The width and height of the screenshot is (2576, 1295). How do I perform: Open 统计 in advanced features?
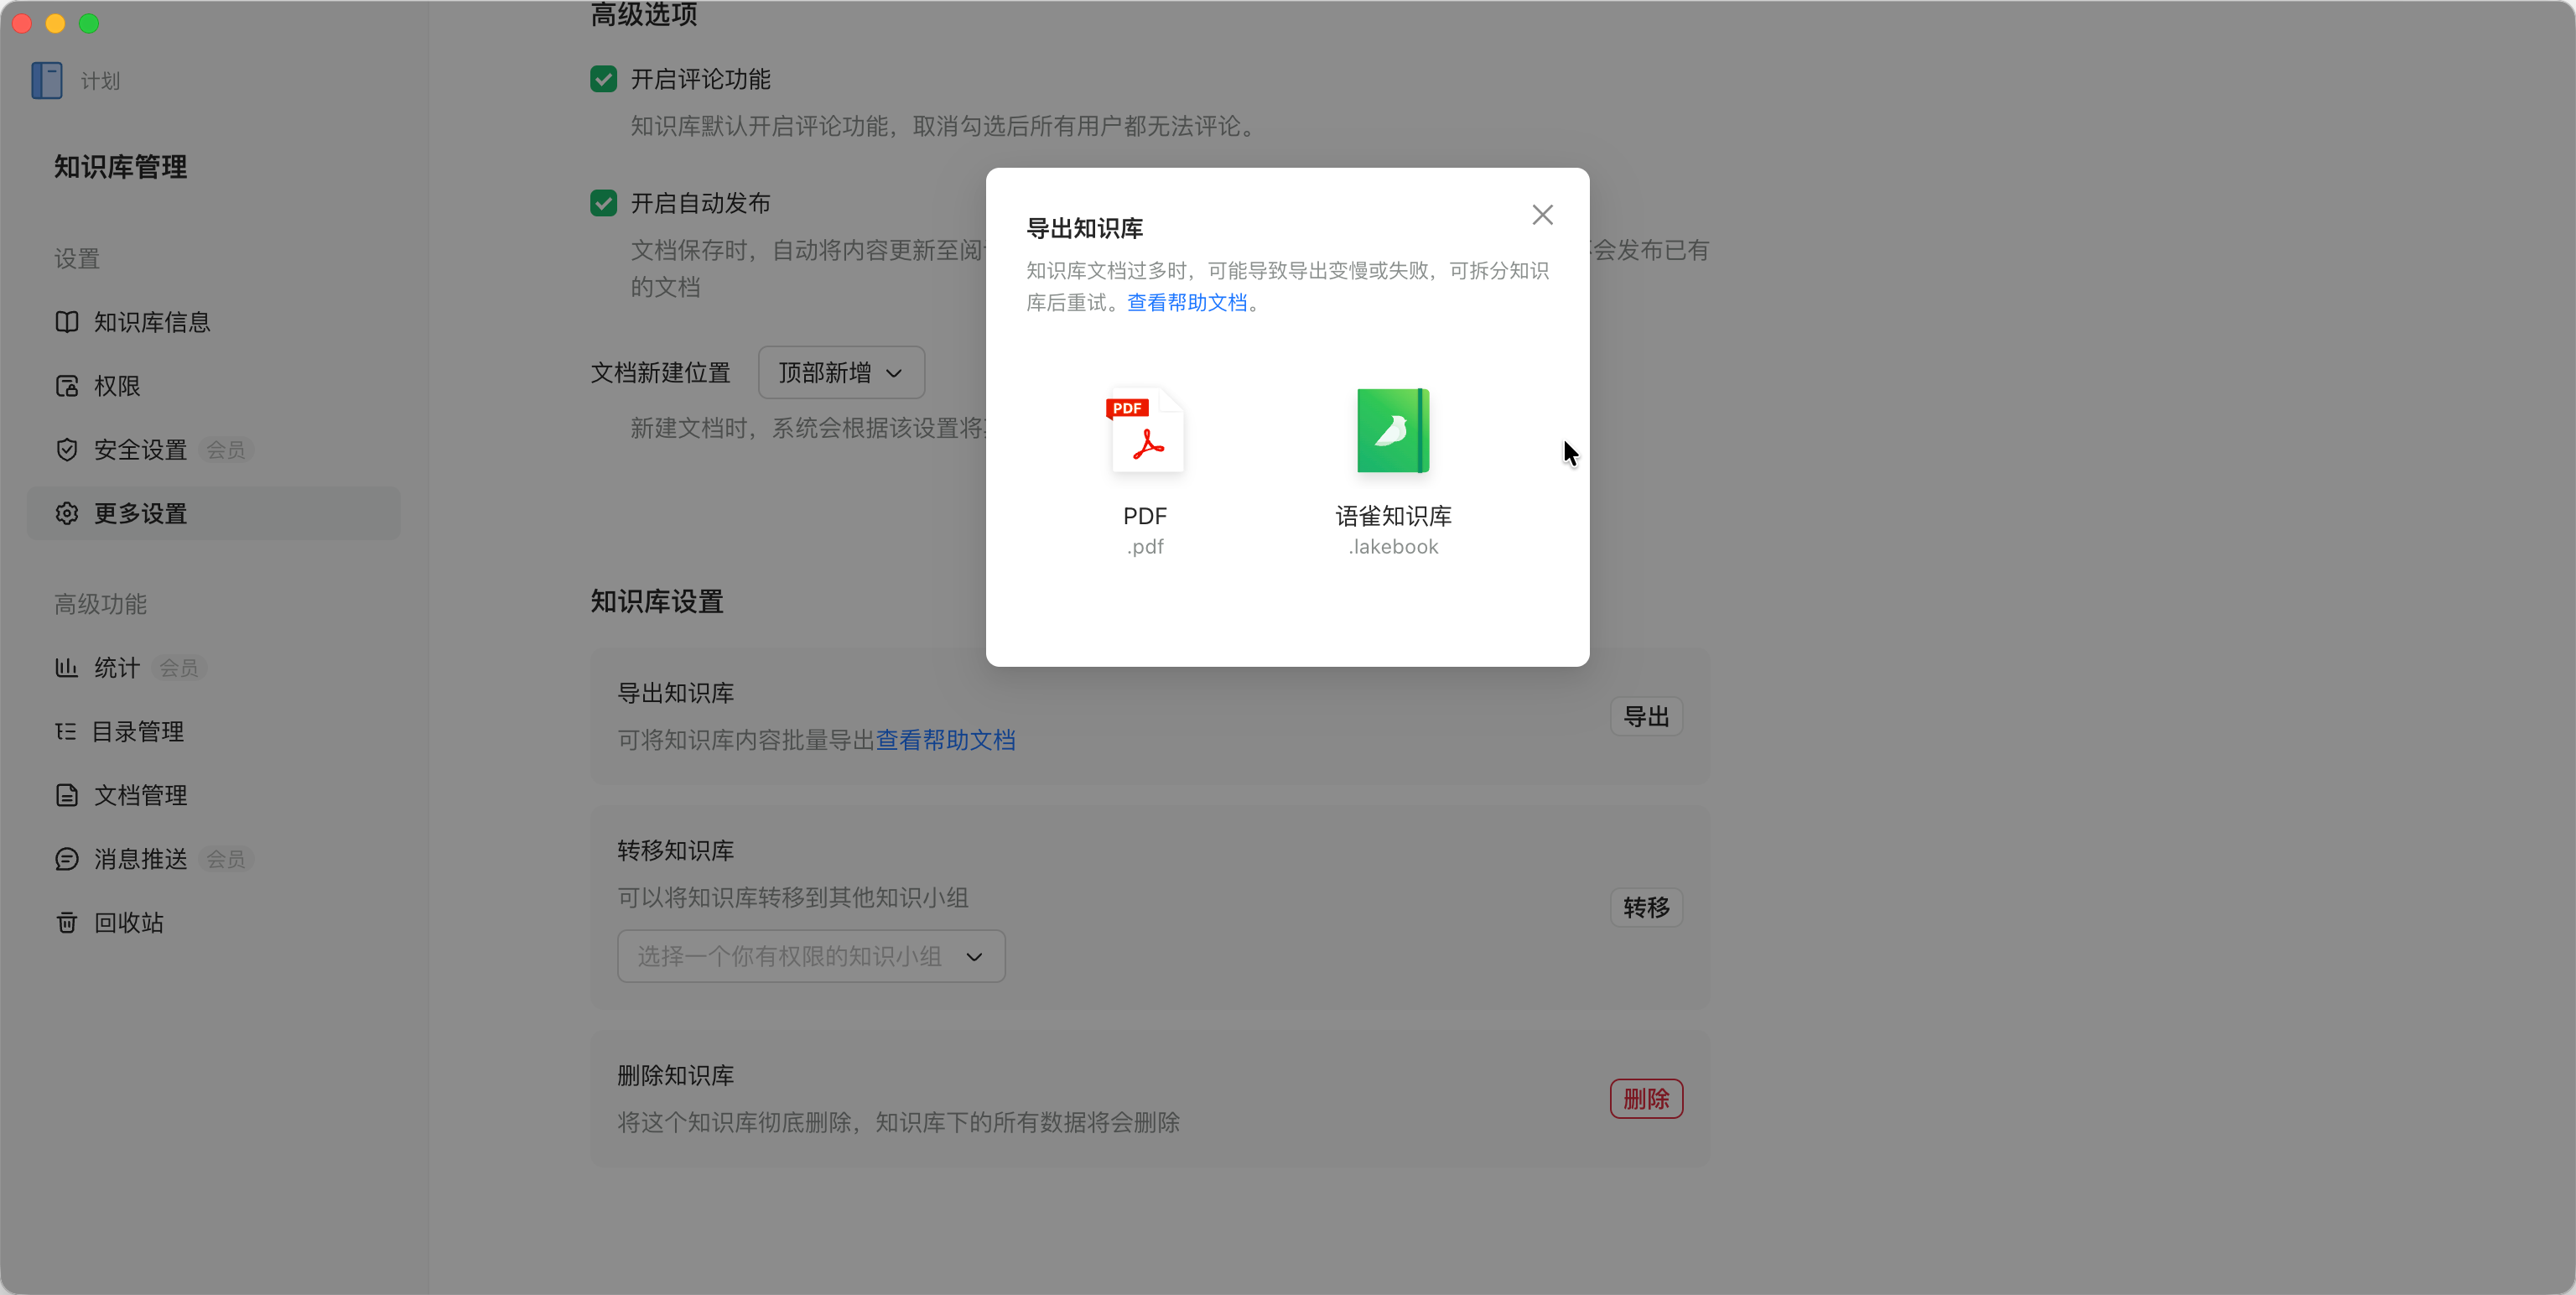pyautogui.click(x=213, y=668)
